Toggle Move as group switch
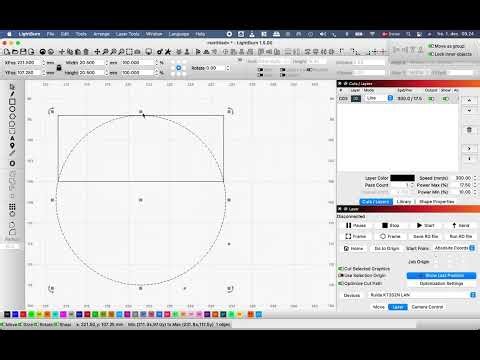Viewport: 480px width, 360px height. pyautogui.click(x=431, y=46)
